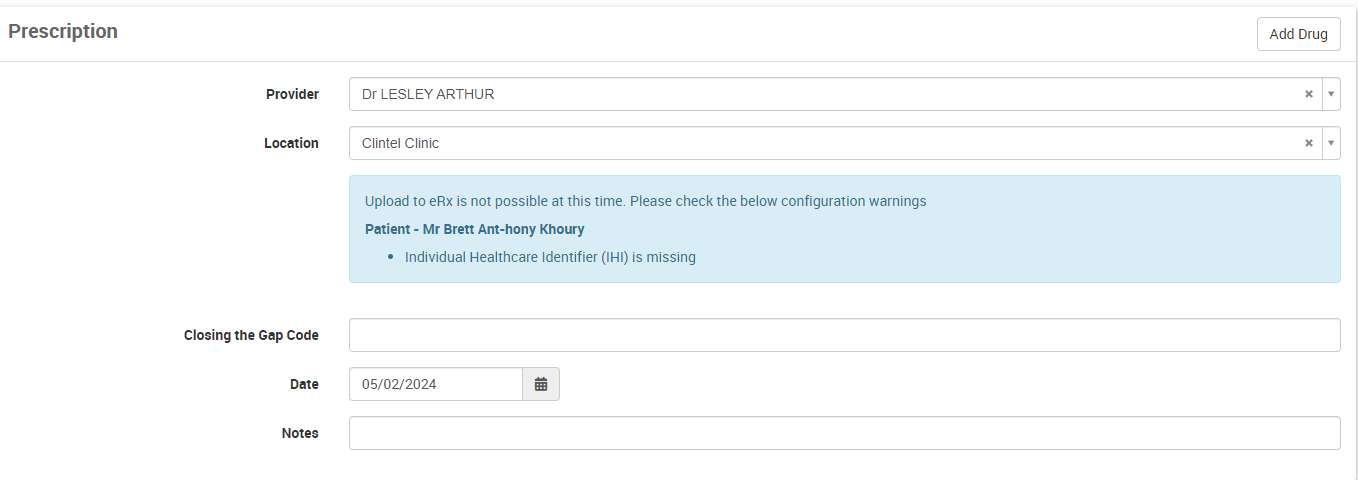Click the Upload to eRx warning message
The height and width of the screenshot is (480, 1358).
coord(645,201)
